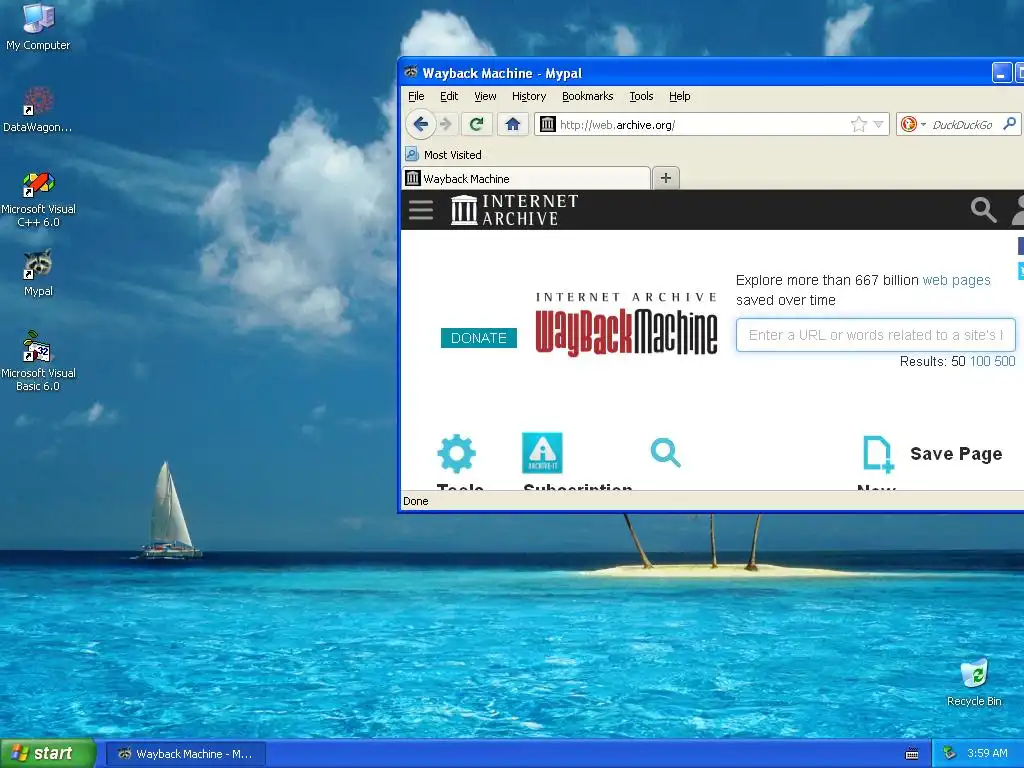This screenshot has height=768, width=1024.
Task: Click the green arrow system tray icon
Action: pyautogui.click(x=950, y=753)
